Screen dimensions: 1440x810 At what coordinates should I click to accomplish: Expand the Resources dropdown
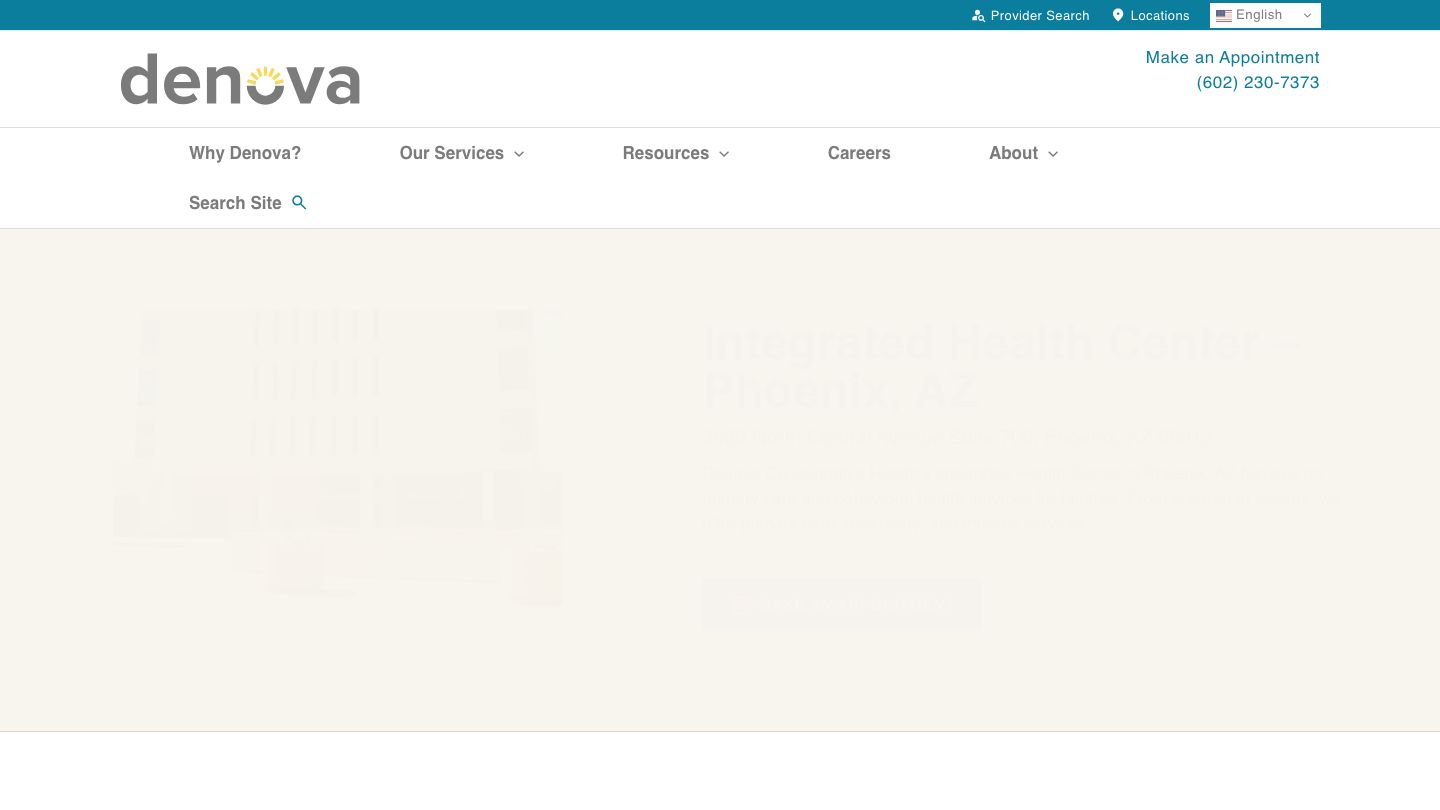tap(723, 154)
